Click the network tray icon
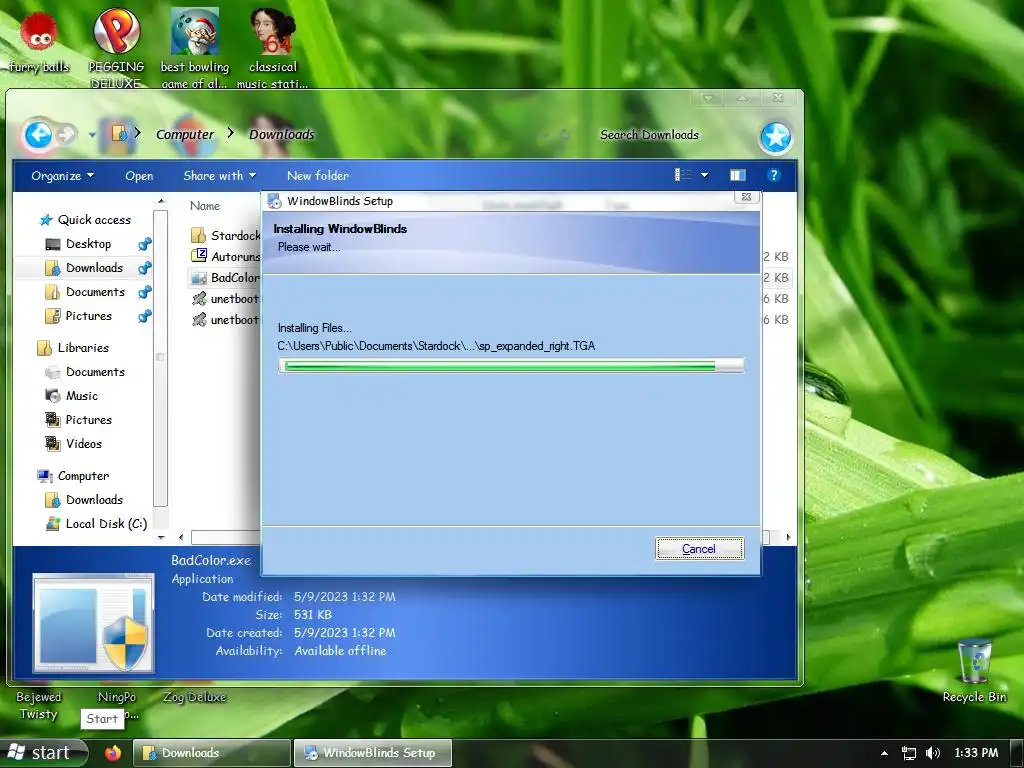 coord(908,753)
